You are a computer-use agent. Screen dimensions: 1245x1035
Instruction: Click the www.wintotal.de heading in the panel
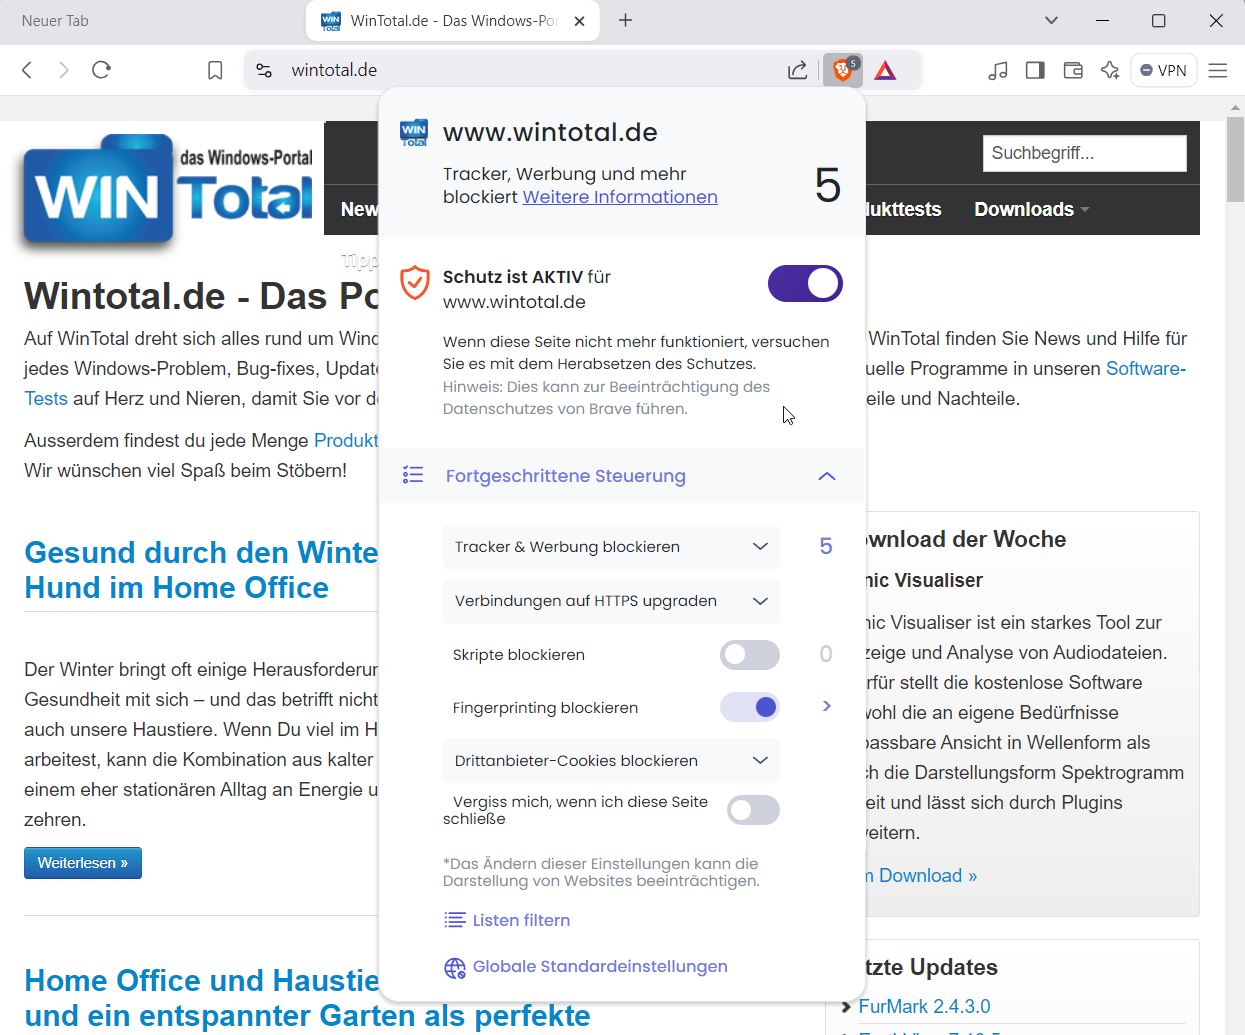point(550,132)
